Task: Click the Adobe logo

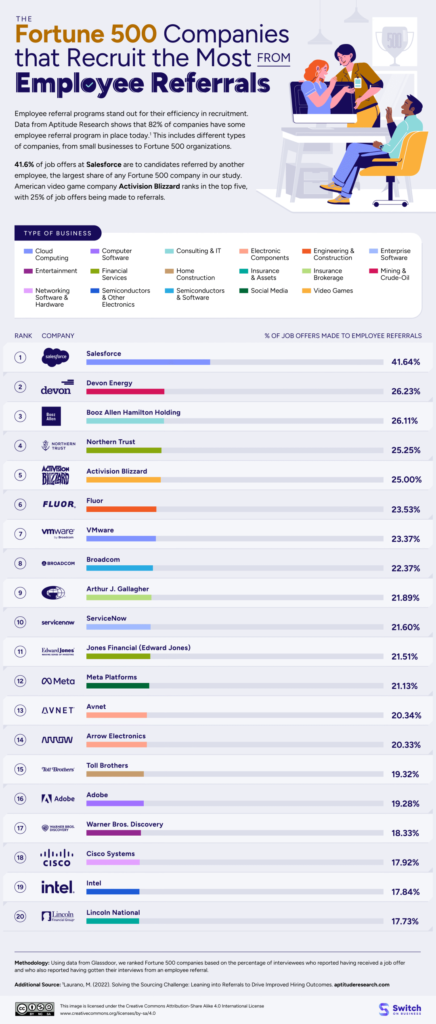Action: point(55,798)
